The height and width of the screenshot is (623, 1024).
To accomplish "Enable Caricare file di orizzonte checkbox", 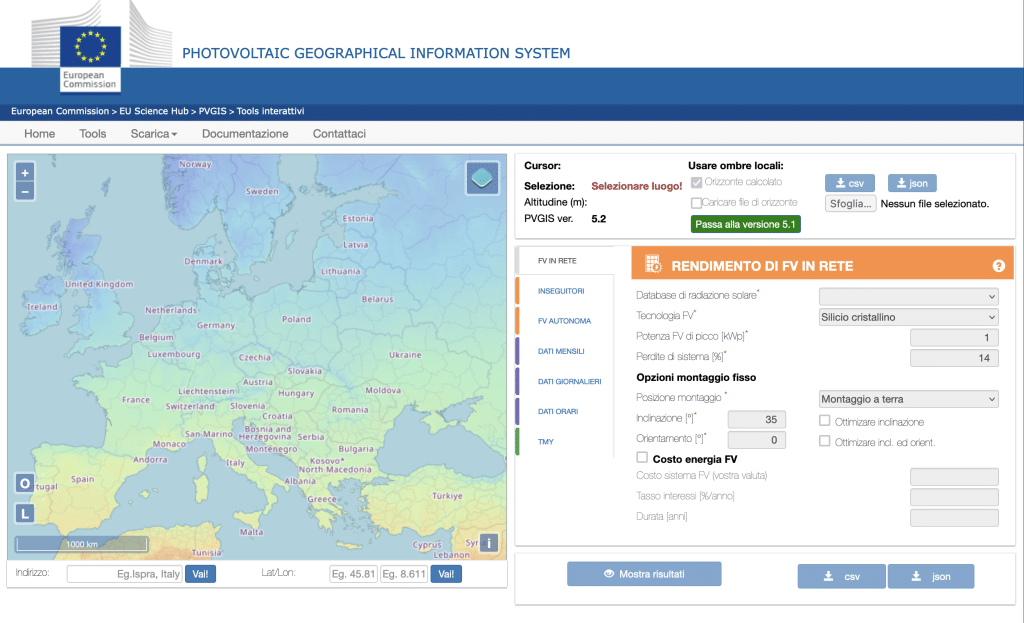I will tap(697, 202).
